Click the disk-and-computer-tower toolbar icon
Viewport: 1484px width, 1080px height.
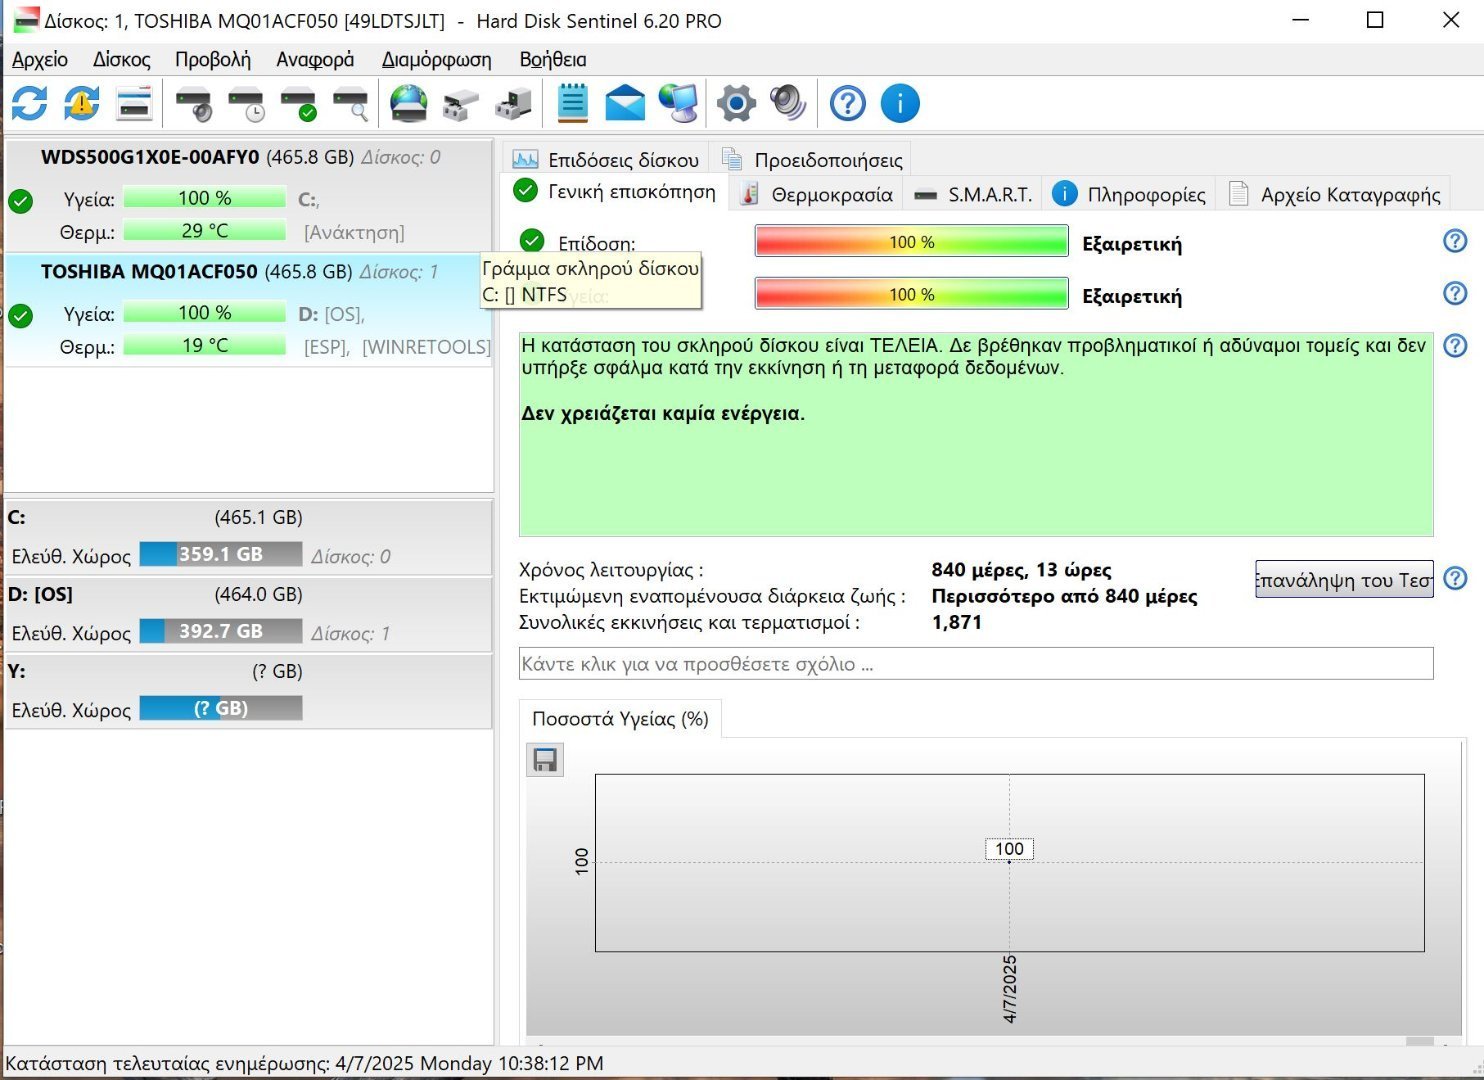tap(513, 103)
